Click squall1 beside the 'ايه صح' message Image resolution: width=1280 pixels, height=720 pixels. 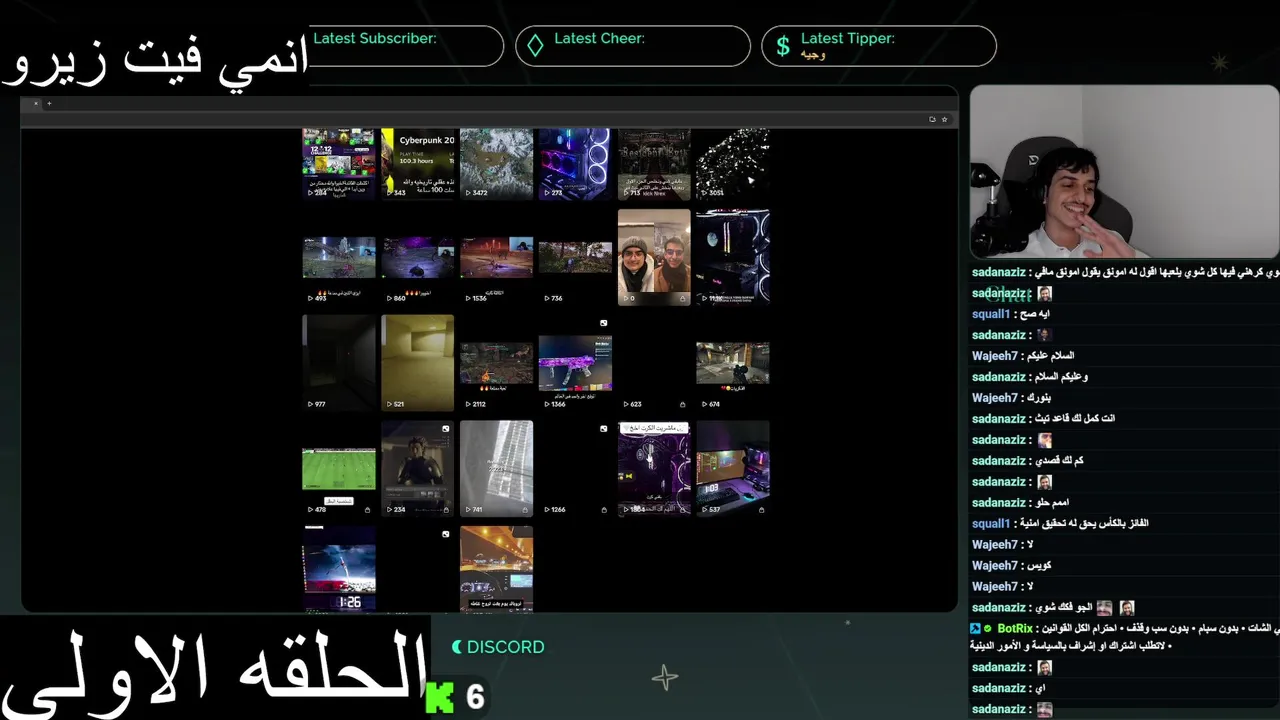991,314
